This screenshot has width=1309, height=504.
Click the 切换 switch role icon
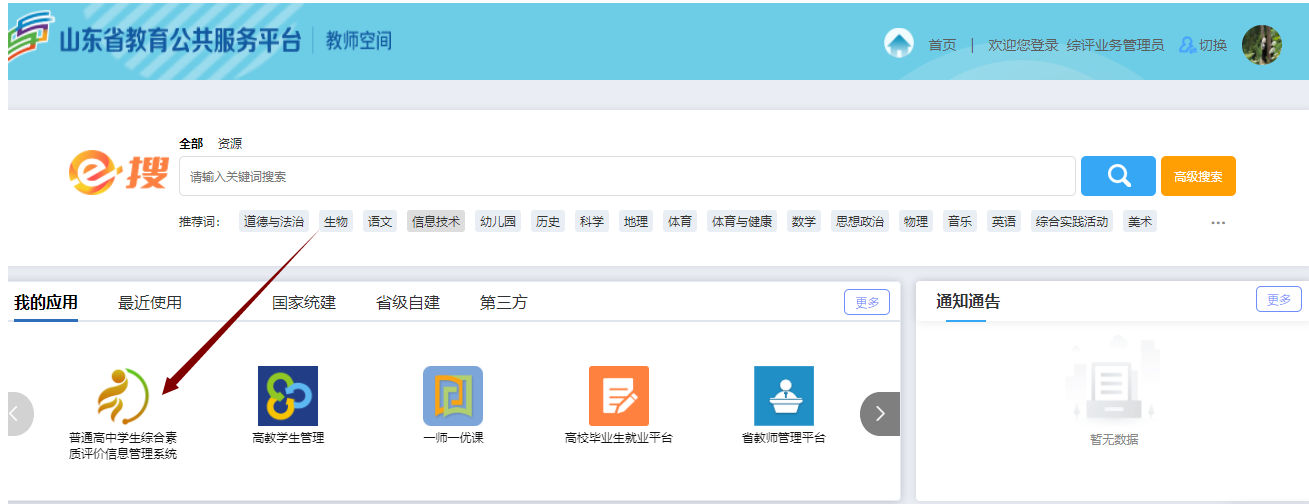coord(1188,45)
